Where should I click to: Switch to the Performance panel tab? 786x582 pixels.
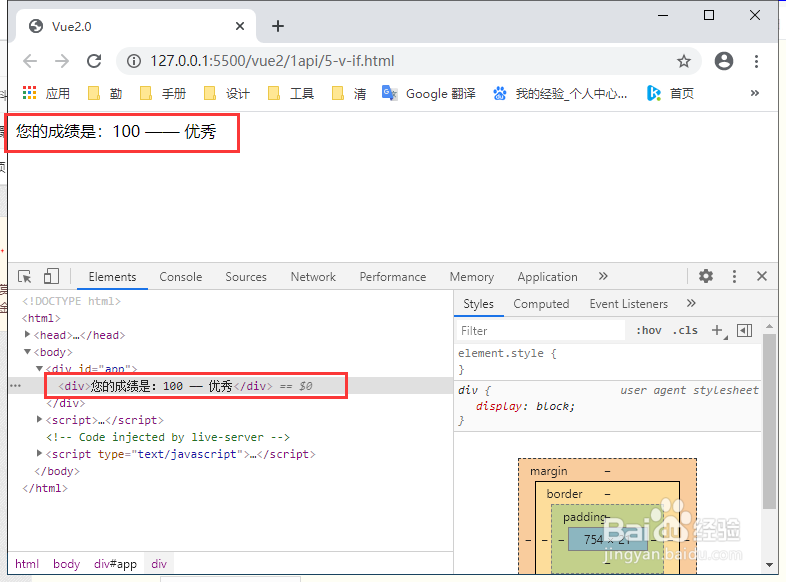[392, 277]
